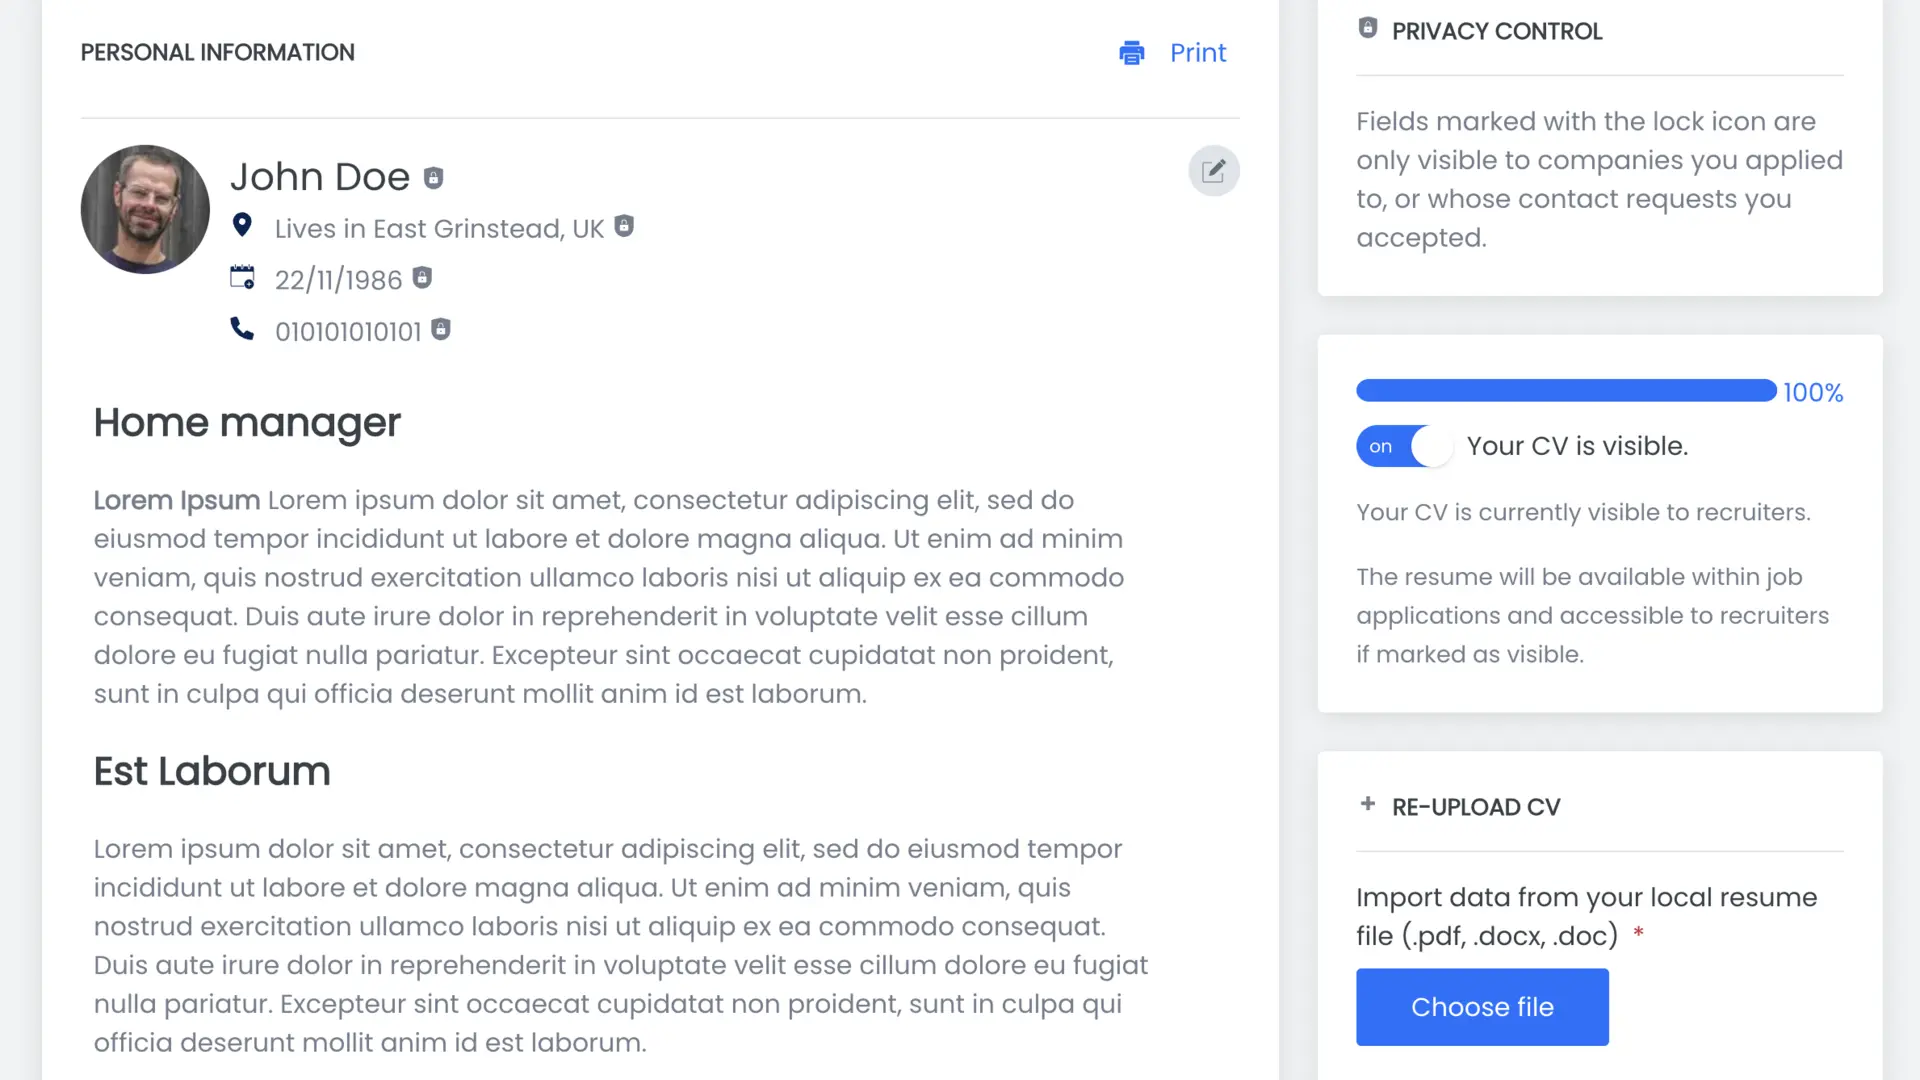
Task: Click the printer icon
Action: (1131, 53)
